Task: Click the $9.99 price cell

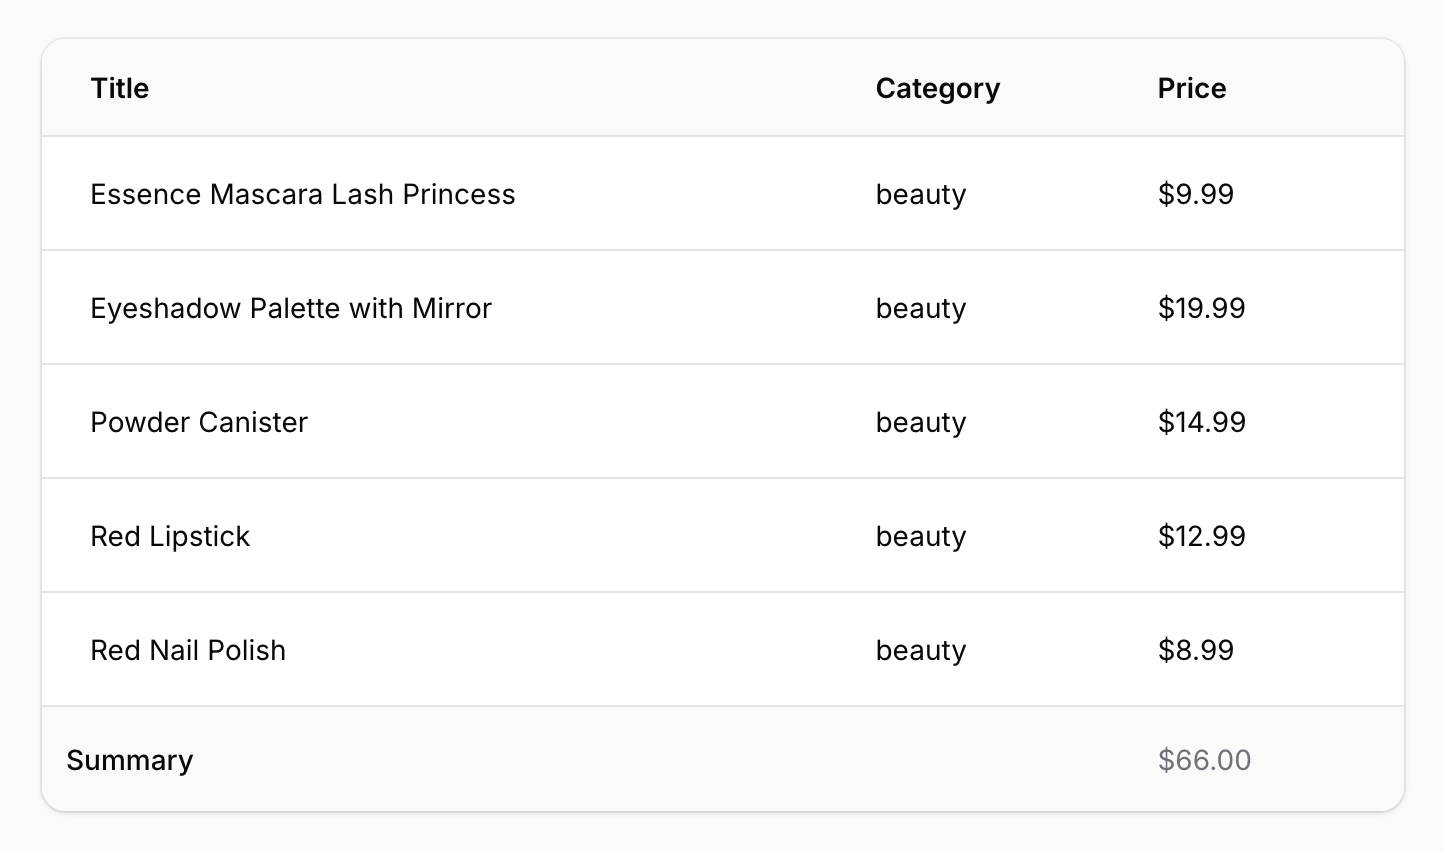Action: [x=1195, y=194]
